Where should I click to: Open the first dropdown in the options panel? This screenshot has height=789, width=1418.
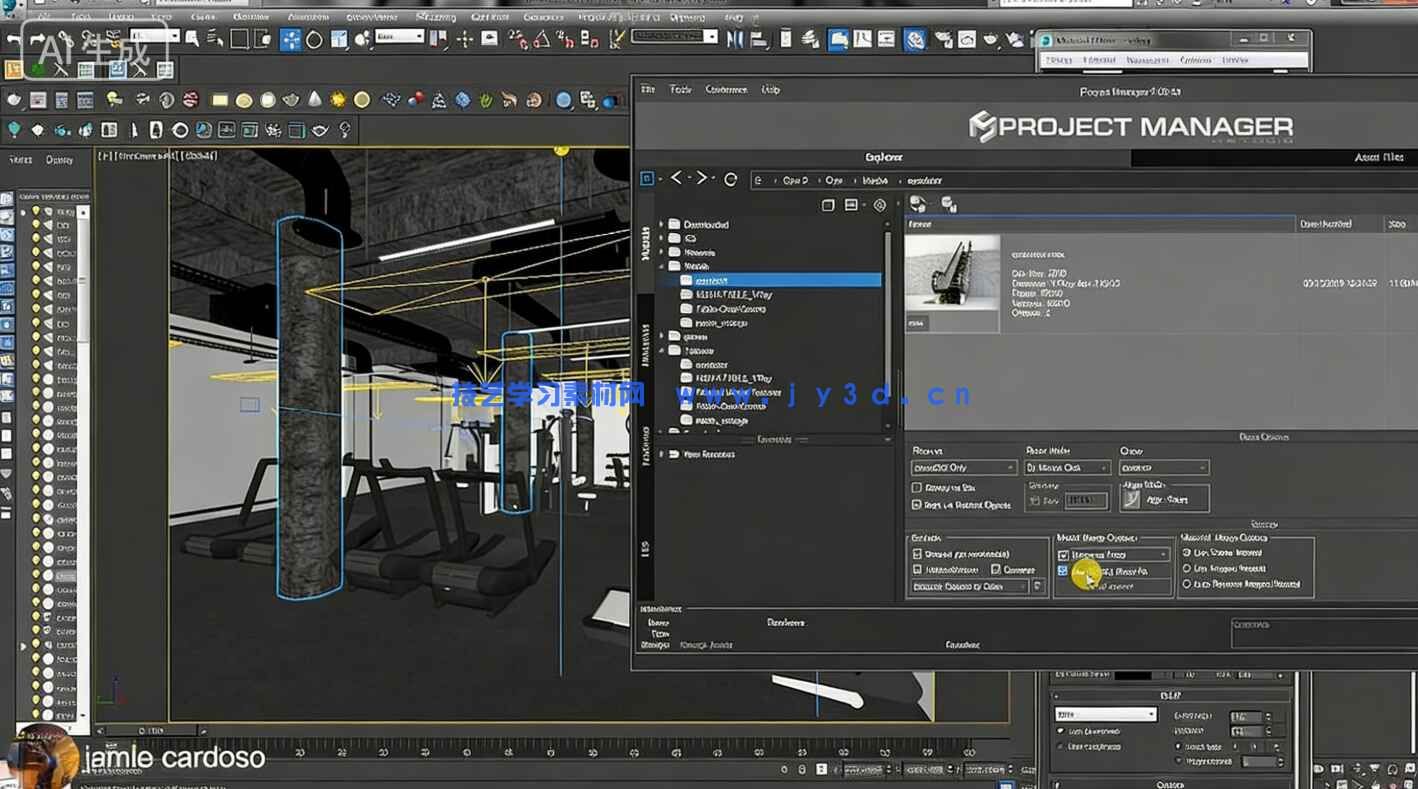tap(964, 467)
